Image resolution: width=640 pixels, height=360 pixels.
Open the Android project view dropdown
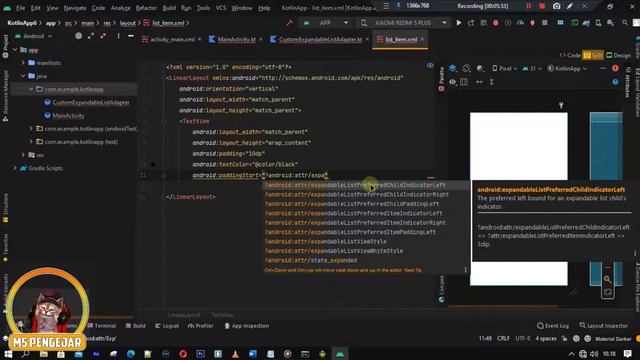click(34, 36)
